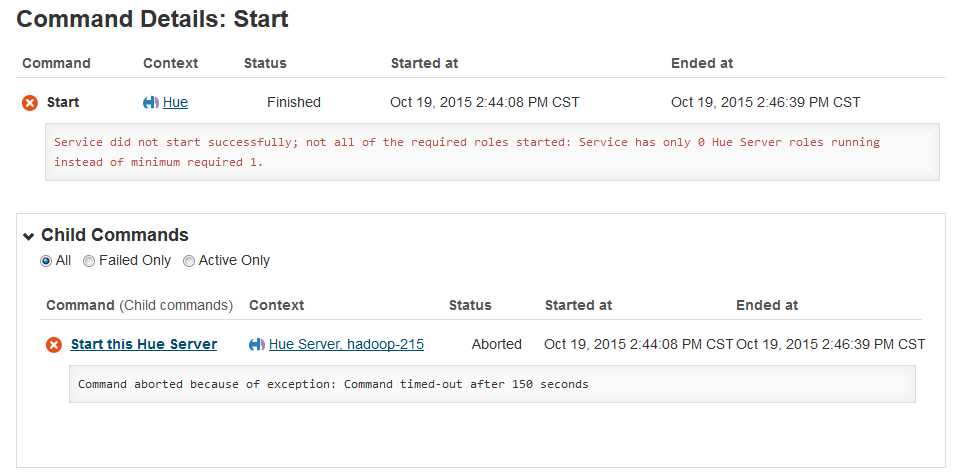Click the Aborted status of the child command
This screenshot has width=958, height=476.
(497, 344)
